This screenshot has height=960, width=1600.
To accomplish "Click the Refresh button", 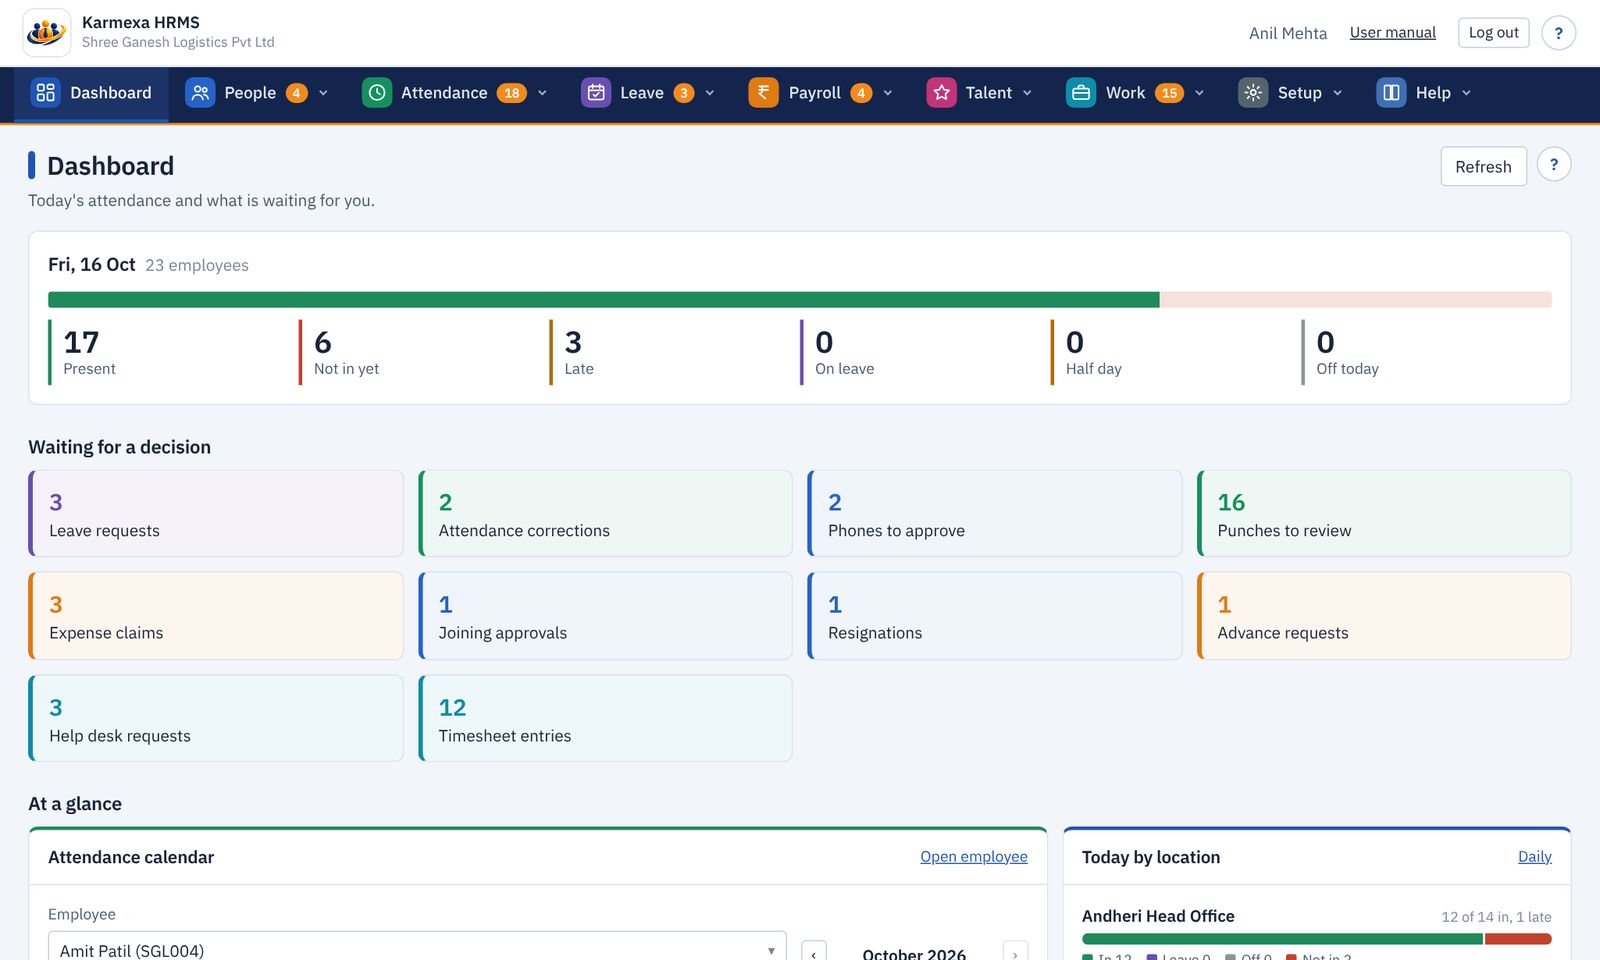I will click(1483, 166).
